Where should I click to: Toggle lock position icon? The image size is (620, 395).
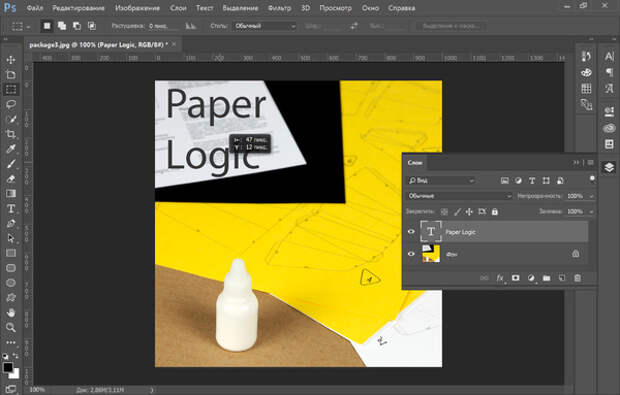(469, 212)
